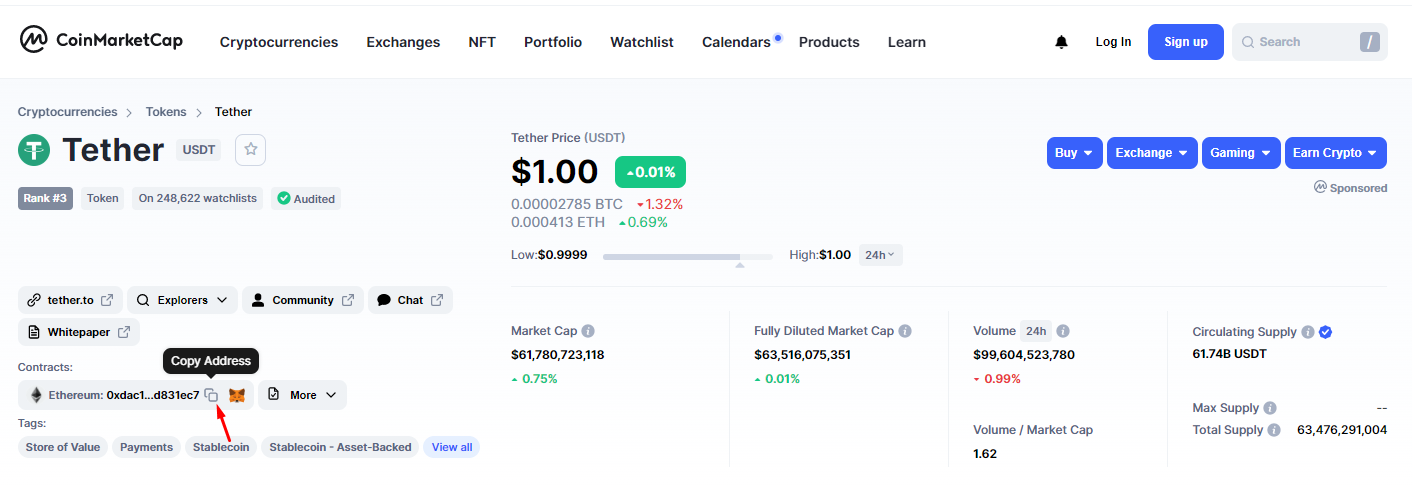Click the On 248,622 watchlists badge
Viewport: 1412px width, 487px height.
(198, 198)
